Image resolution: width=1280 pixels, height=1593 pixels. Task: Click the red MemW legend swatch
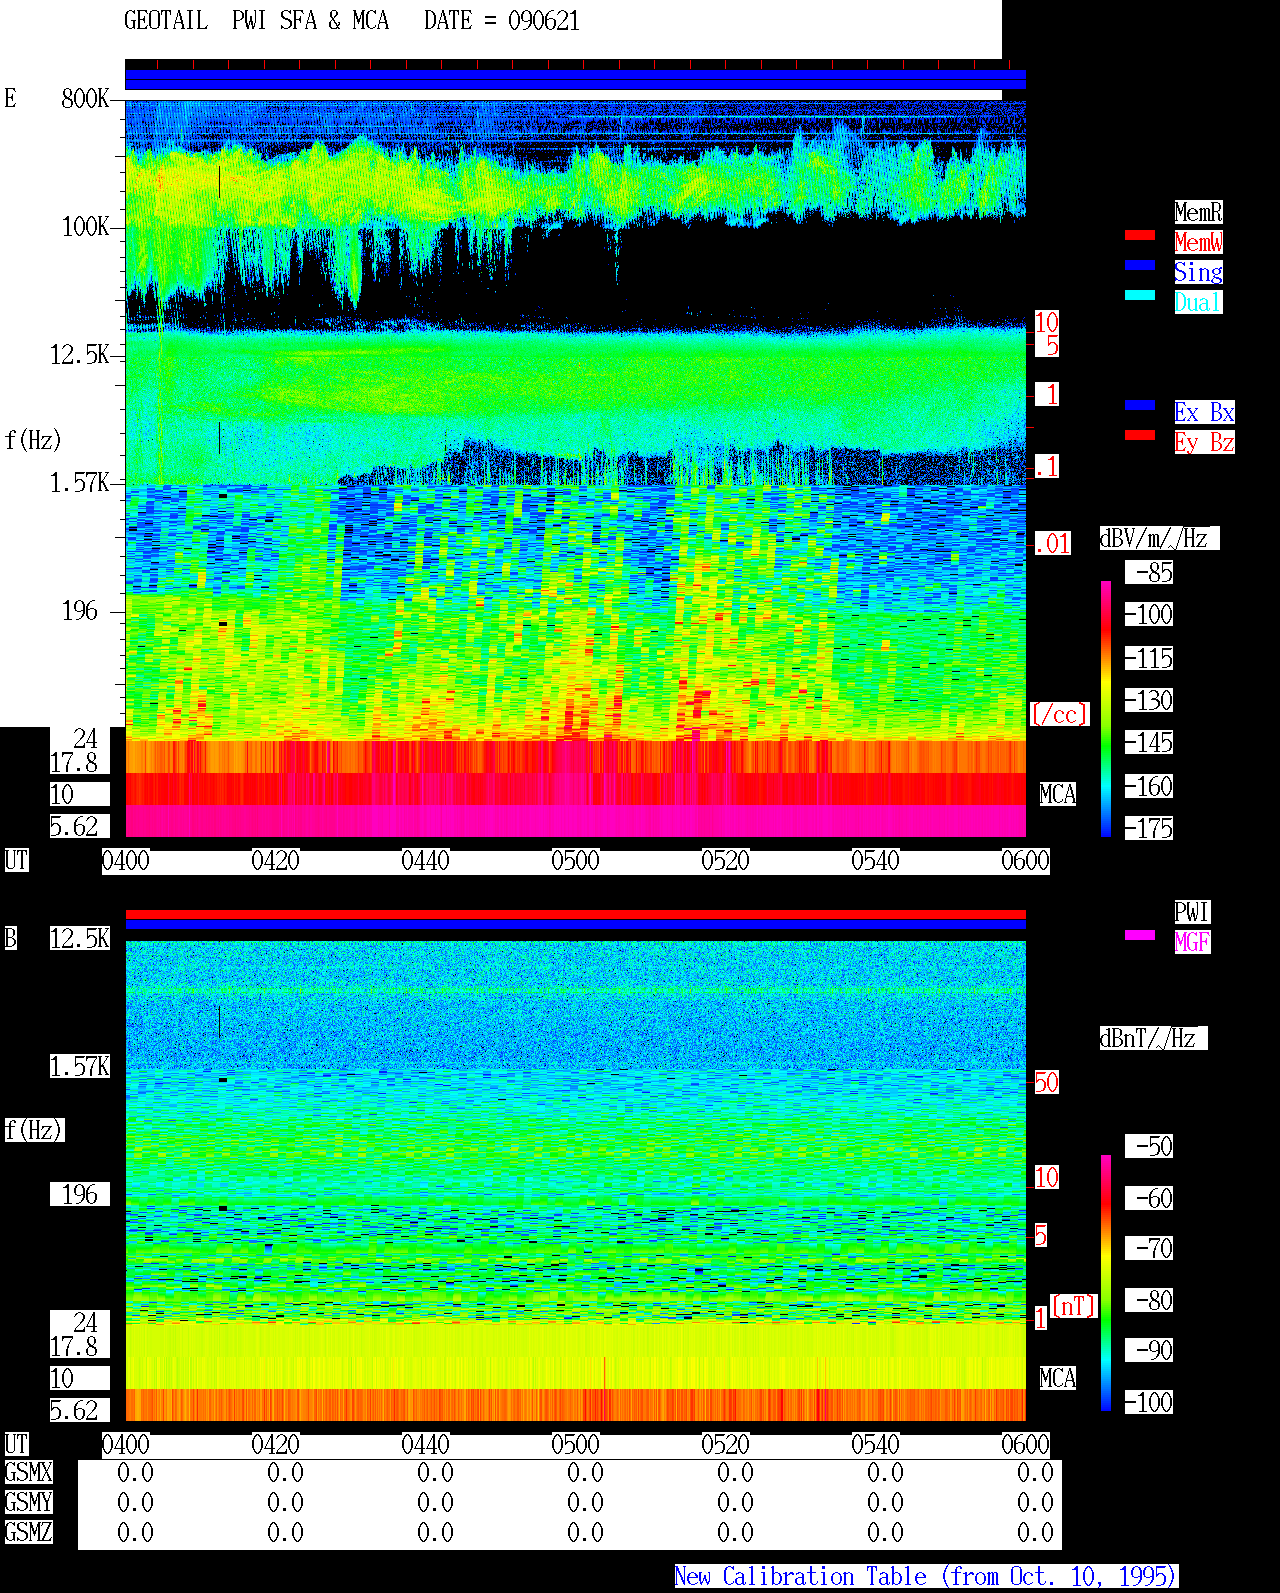tap(1140, 235)
